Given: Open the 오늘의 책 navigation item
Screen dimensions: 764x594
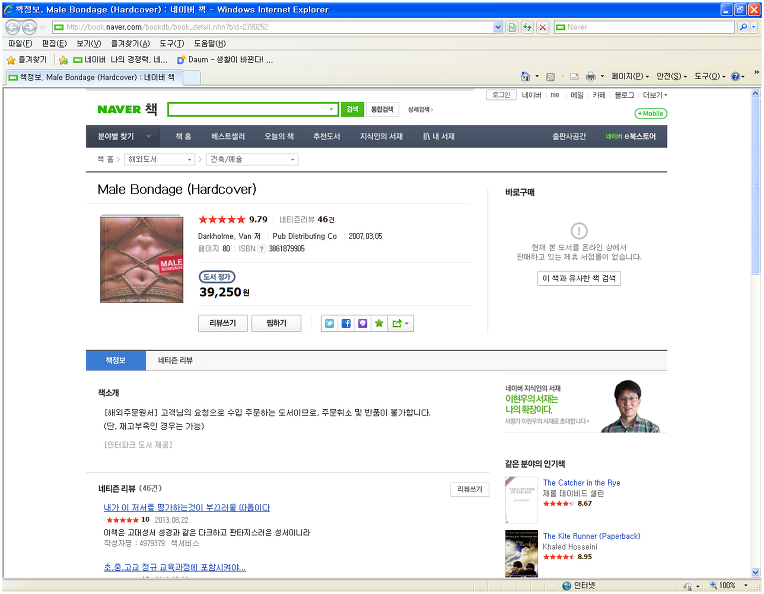Looking at the screenshot, I should click(x=279, y=136).
